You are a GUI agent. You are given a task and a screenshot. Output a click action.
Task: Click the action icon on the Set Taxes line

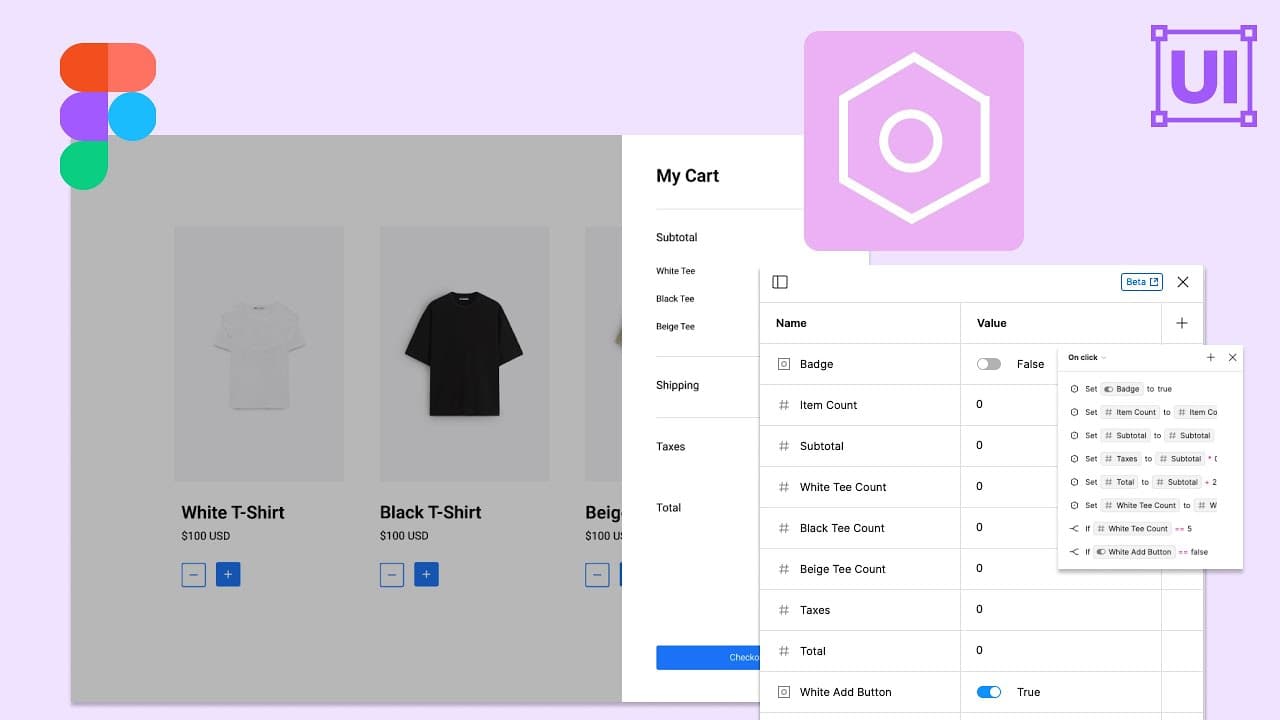(x=1074, y=459)
